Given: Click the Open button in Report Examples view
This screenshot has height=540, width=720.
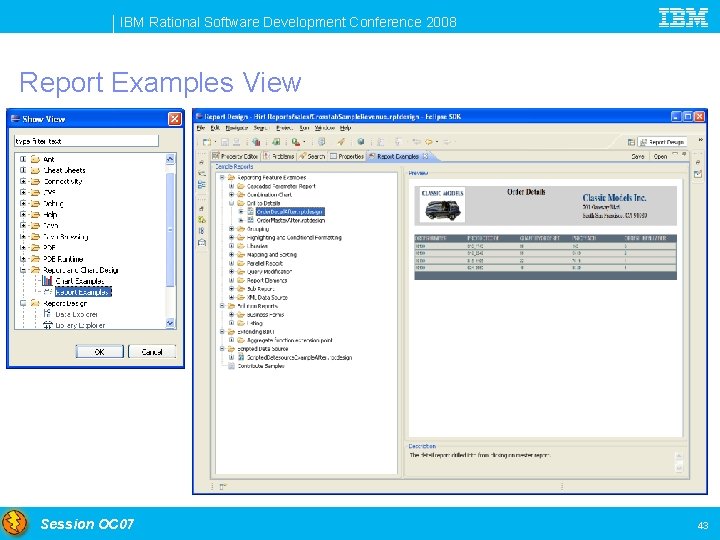Looking at the screenshot, I should 660,157.
